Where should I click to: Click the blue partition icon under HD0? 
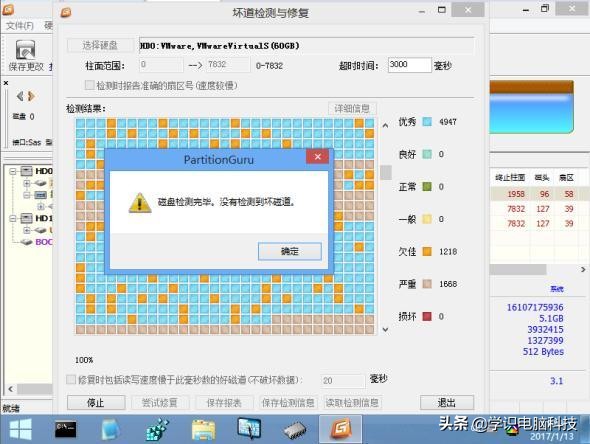(x=40, y=195)
